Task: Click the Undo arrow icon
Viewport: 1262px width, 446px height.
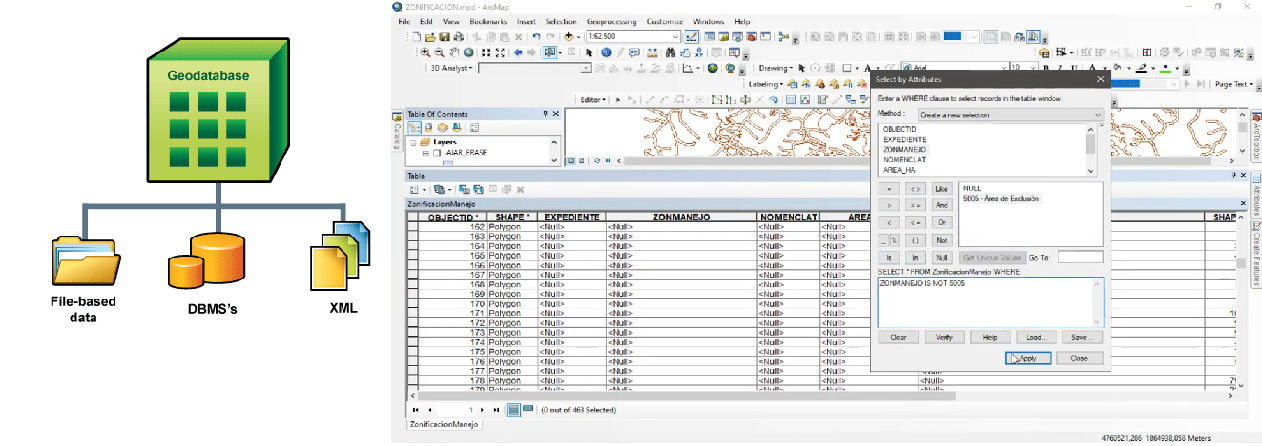Action: [537, 37]
